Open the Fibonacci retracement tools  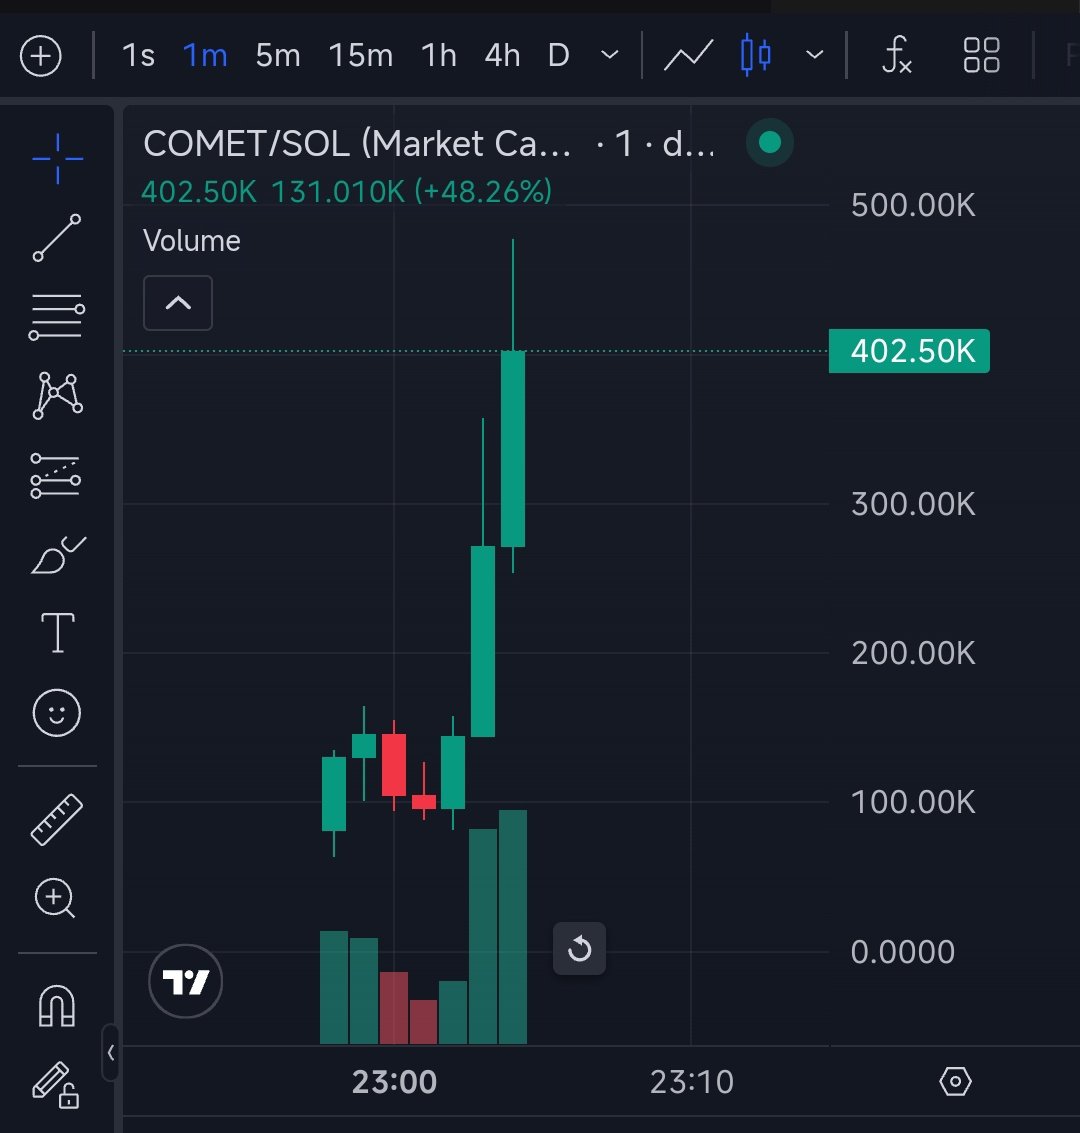pos(57,318)
